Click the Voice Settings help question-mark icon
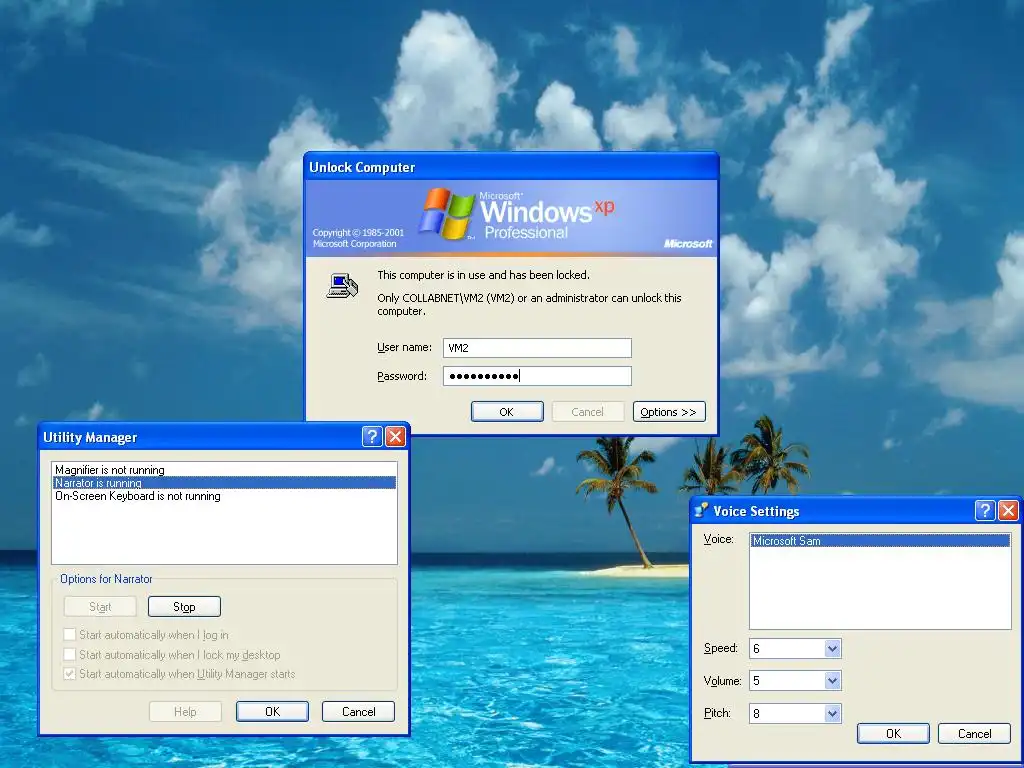 click(984, 510)
